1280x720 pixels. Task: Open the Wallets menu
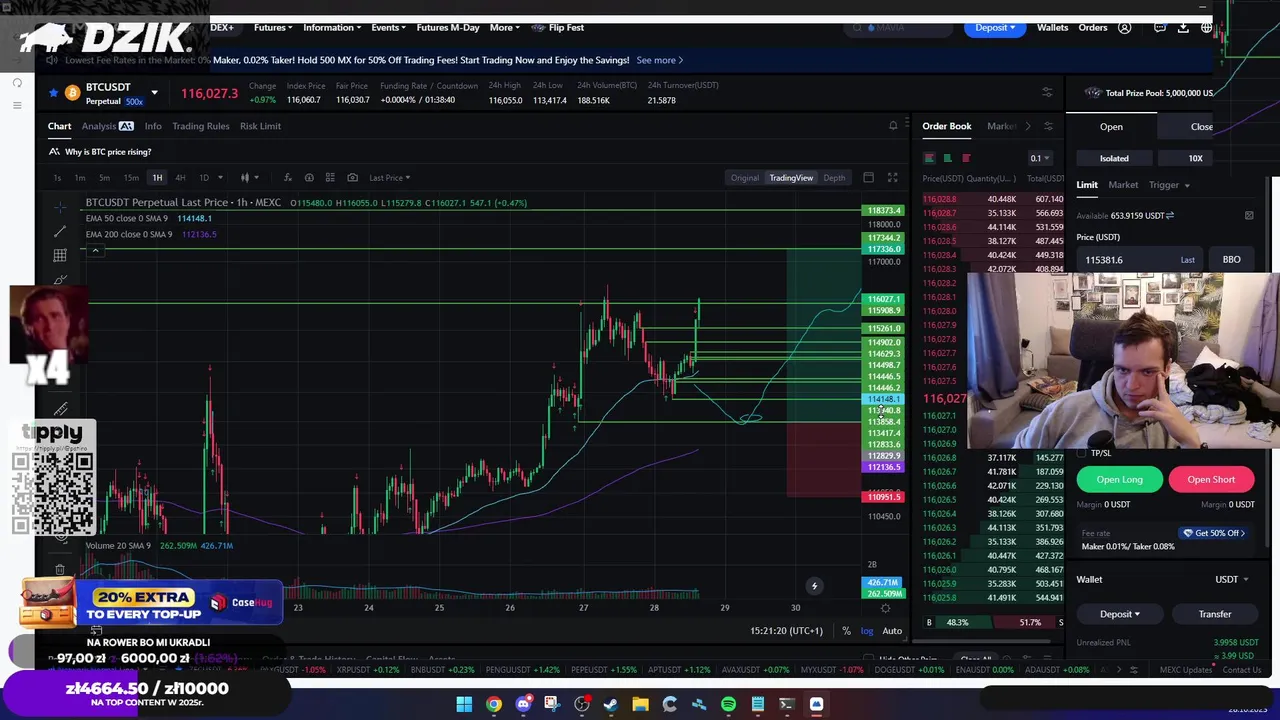coord(1052,27)
